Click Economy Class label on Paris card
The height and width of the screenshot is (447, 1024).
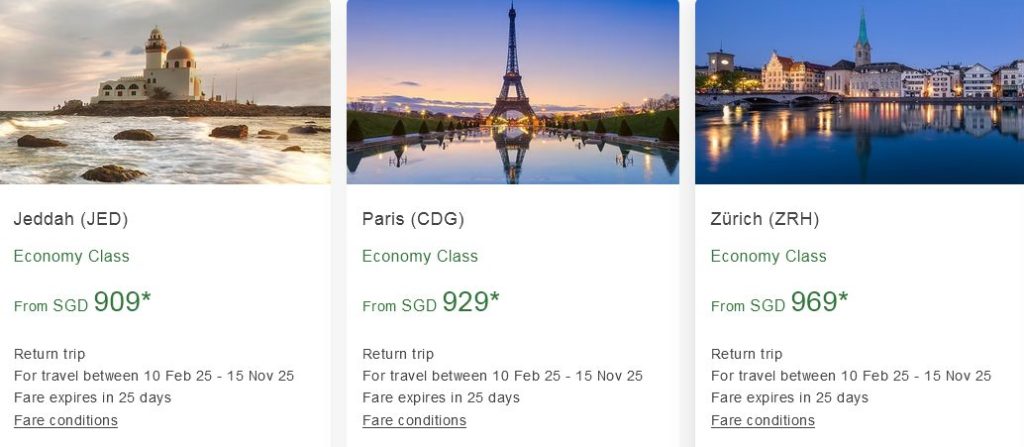tap(420, 256)
